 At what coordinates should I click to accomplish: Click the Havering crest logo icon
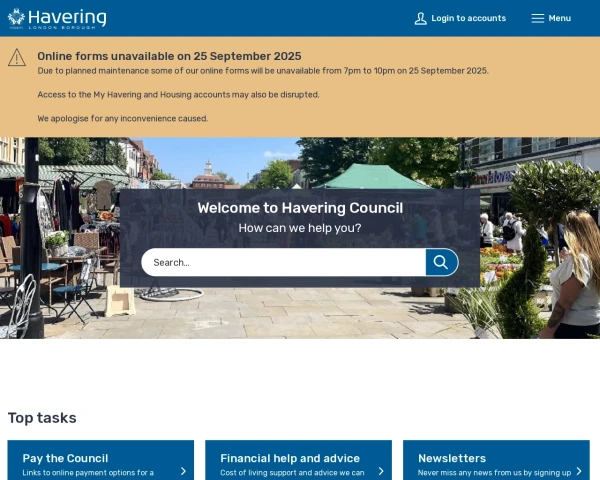coord(16,17)
